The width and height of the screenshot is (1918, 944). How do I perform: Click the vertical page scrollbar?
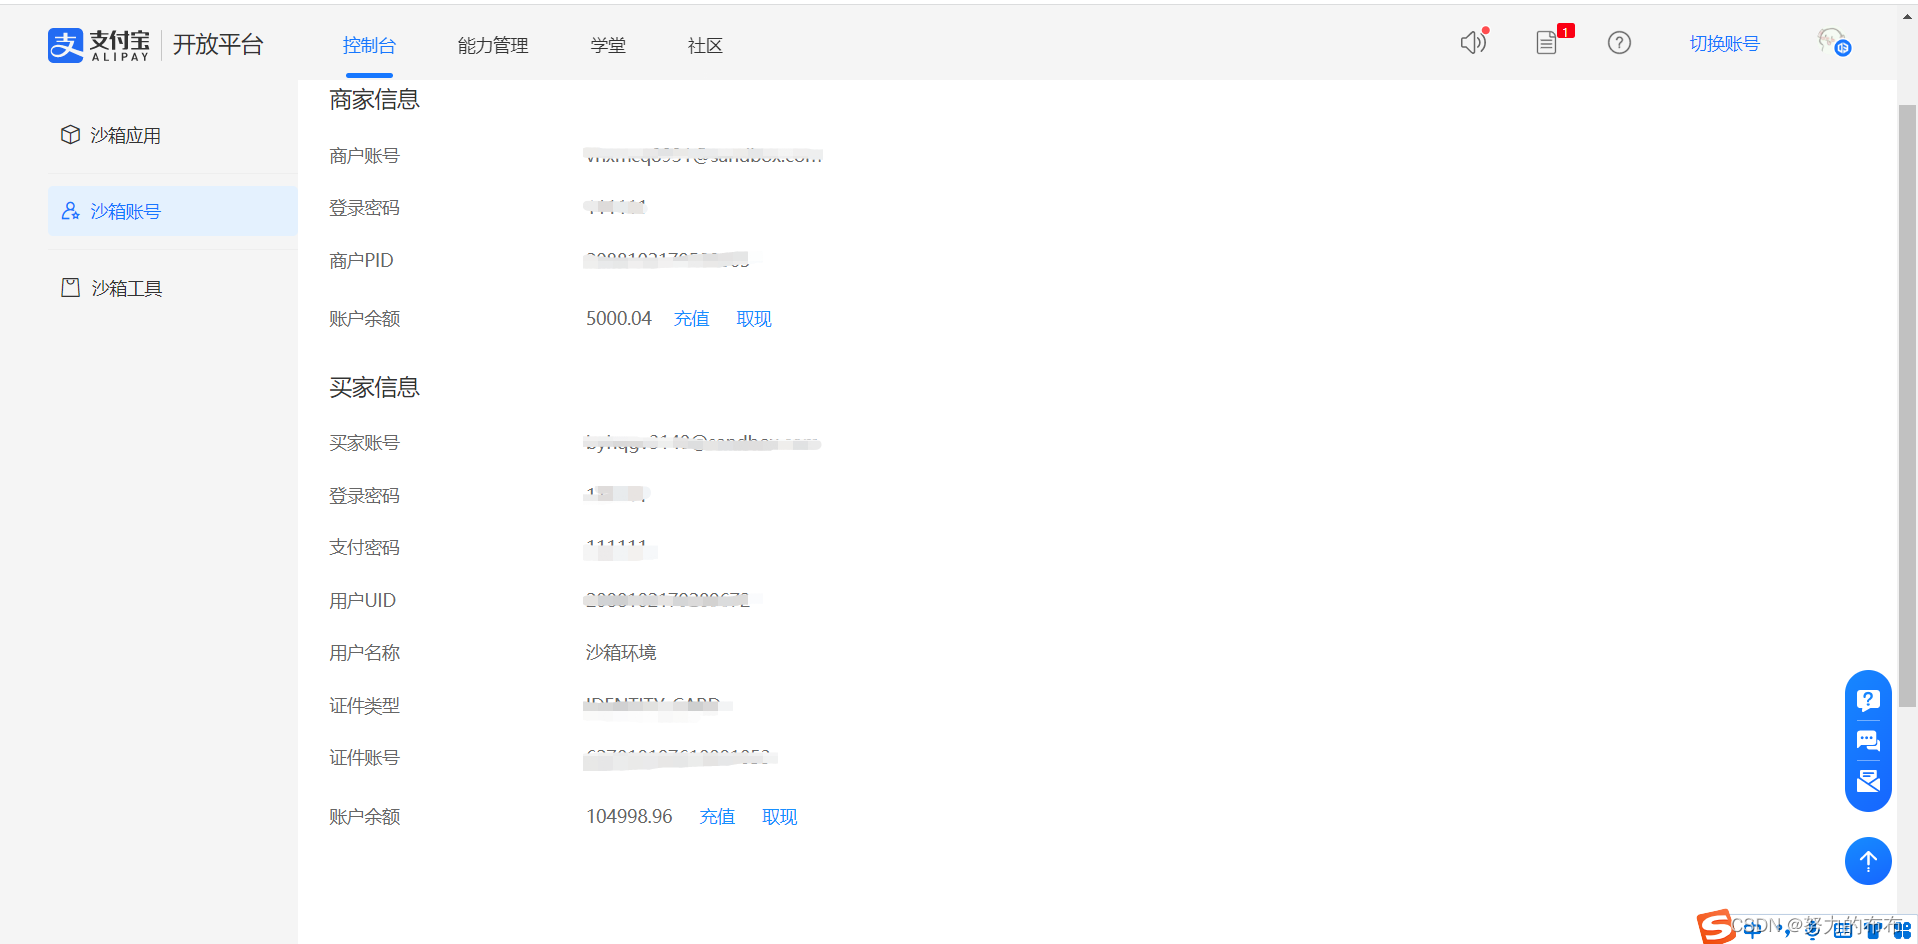(1907, 400)
